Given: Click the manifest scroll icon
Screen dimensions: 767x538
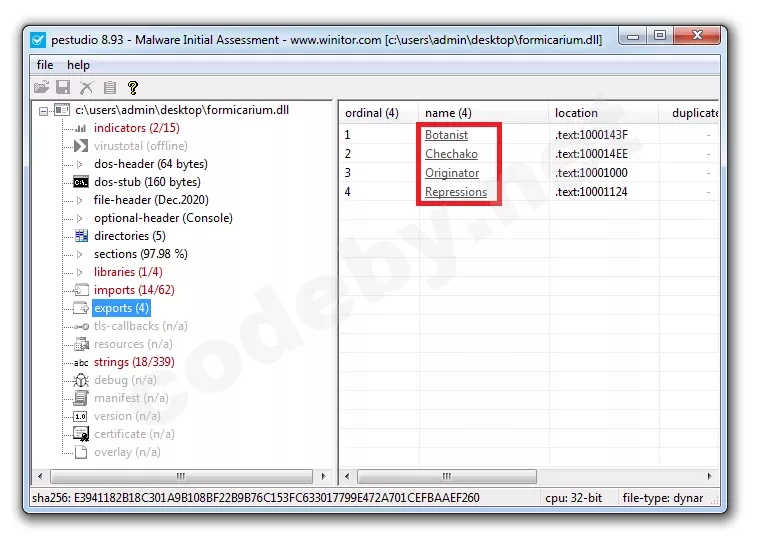Looking at the screenshot, I should (81, 398).
